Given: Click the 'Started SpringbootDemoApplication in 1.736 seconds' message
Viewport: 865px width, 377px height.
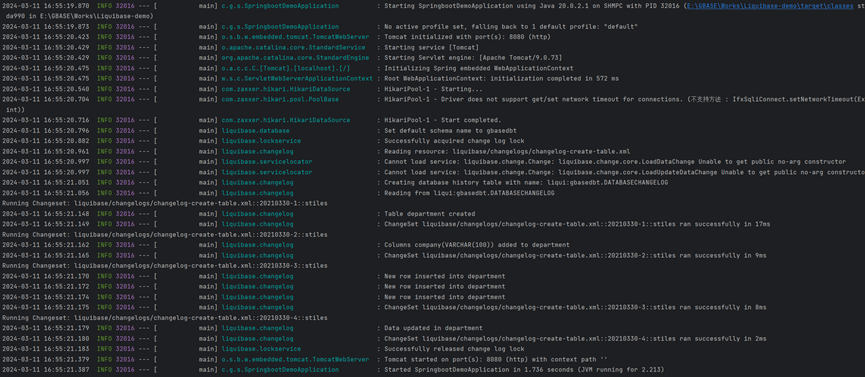Looking at the screenshot, I should (524, 369).
